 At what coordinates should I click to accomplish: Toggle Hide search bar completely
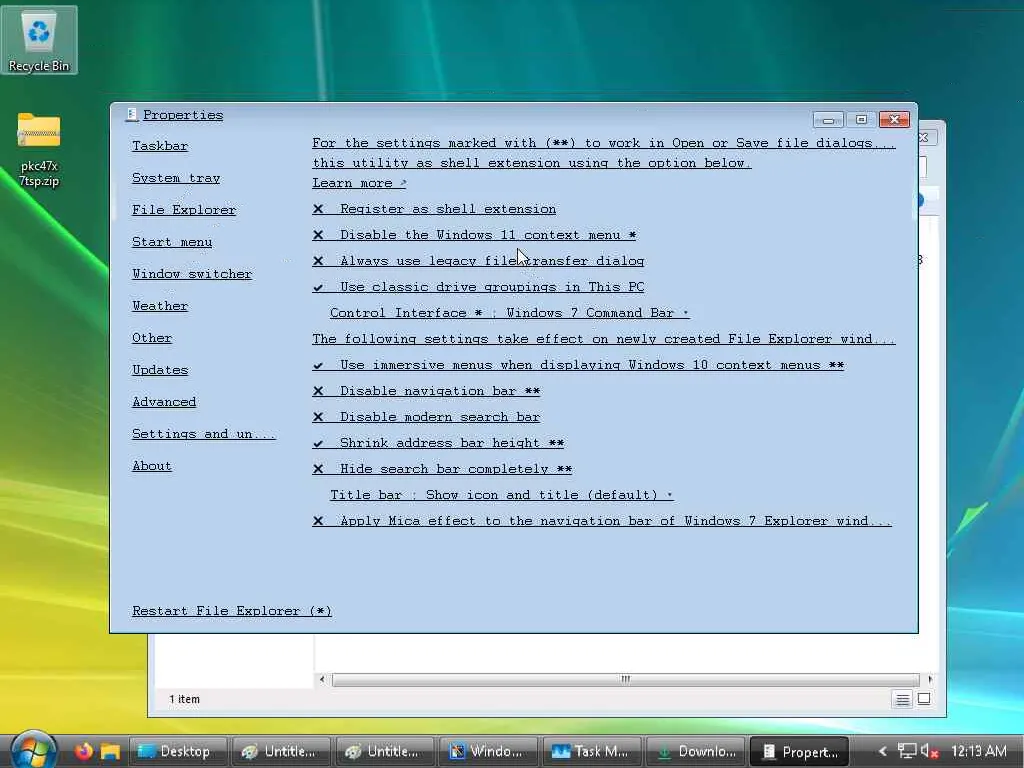click(442, 469)
